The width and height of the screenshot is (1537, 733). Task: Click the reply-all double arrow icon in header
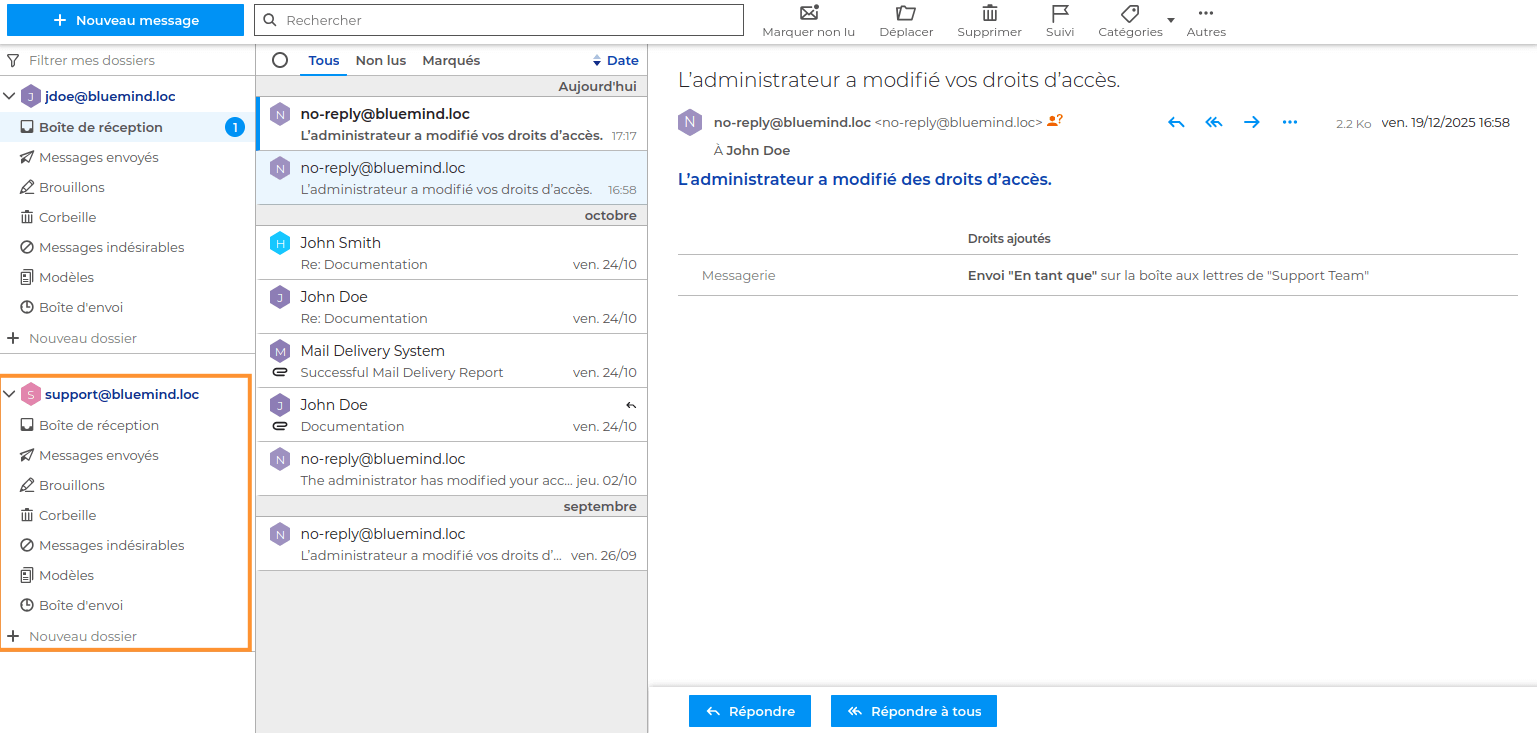tap(1214, 122)
